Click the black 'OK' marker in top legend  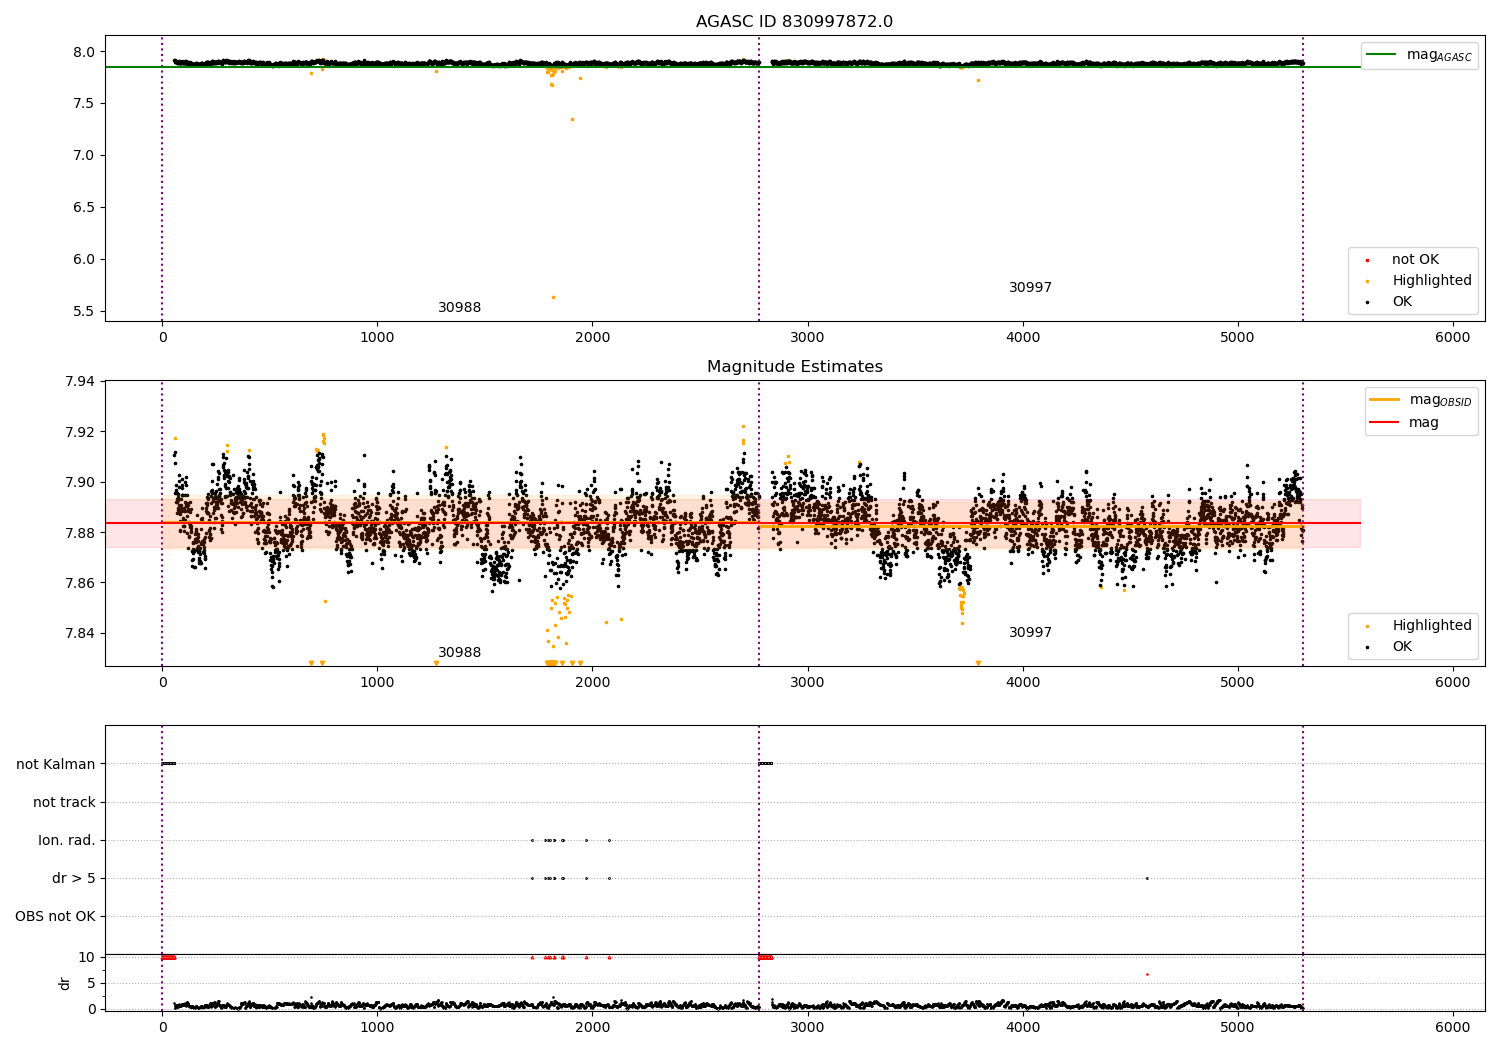click(x=1367, y=302)
